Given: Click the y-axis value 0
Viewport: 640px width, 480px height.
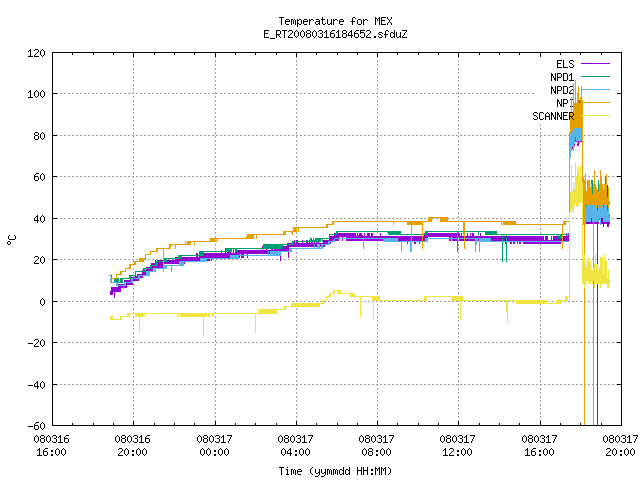Looking at the screenshot, I should pos(42,302).
